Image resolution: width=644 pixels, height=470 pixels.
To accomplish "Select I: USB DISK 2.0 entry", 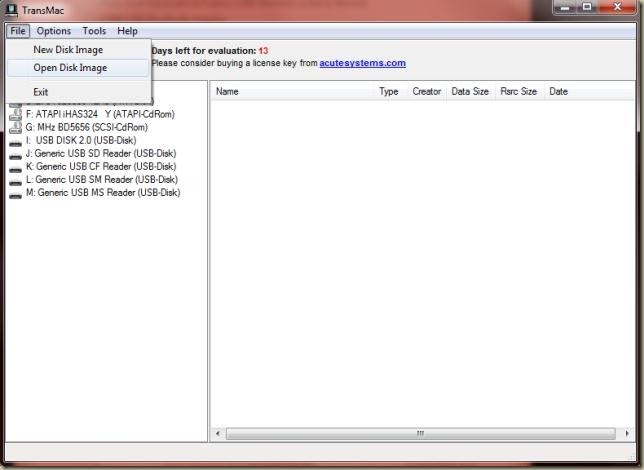I will (x=81, y=141).
